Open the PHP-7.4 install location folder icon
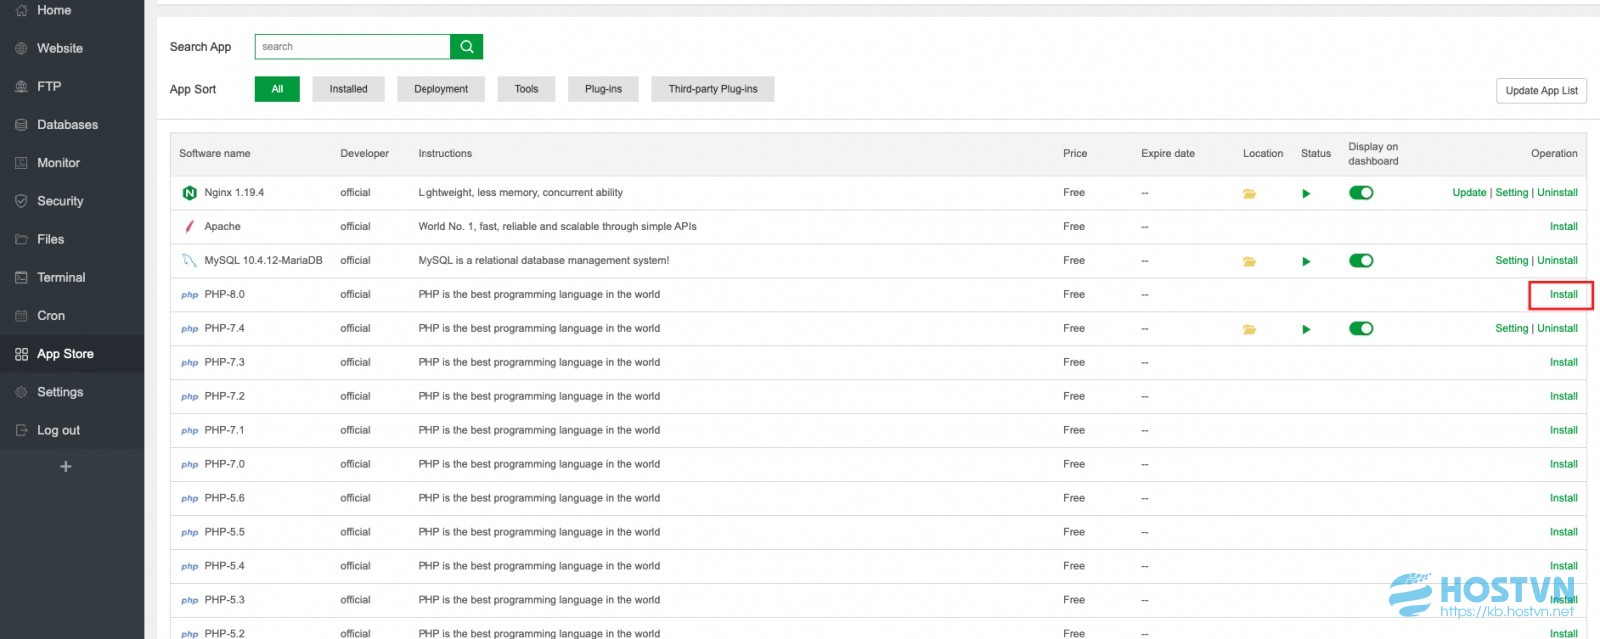This screenshot has width=1600, height=639. tap(1249, 330)
